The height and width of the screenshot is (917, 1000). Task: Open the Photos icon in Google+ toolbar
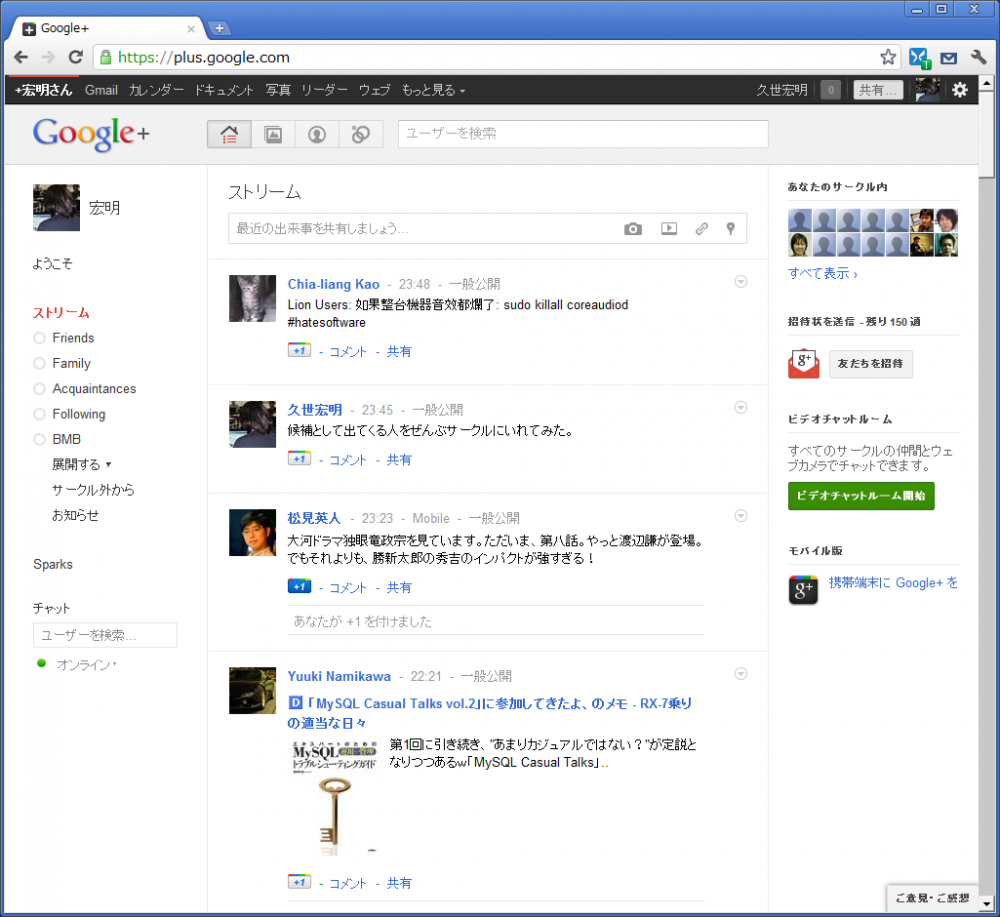[x=274, y=135]
